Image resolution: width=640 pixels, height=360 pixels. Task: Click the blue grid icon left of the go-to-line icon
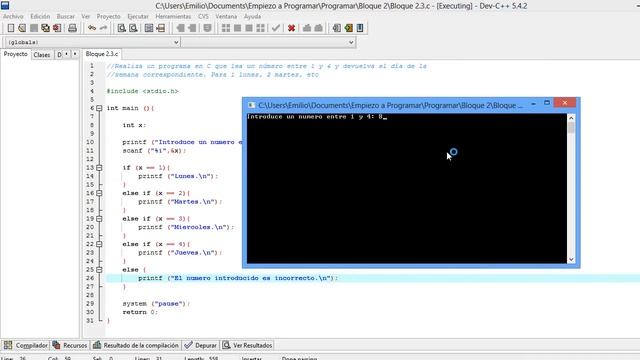pos(149,28)
